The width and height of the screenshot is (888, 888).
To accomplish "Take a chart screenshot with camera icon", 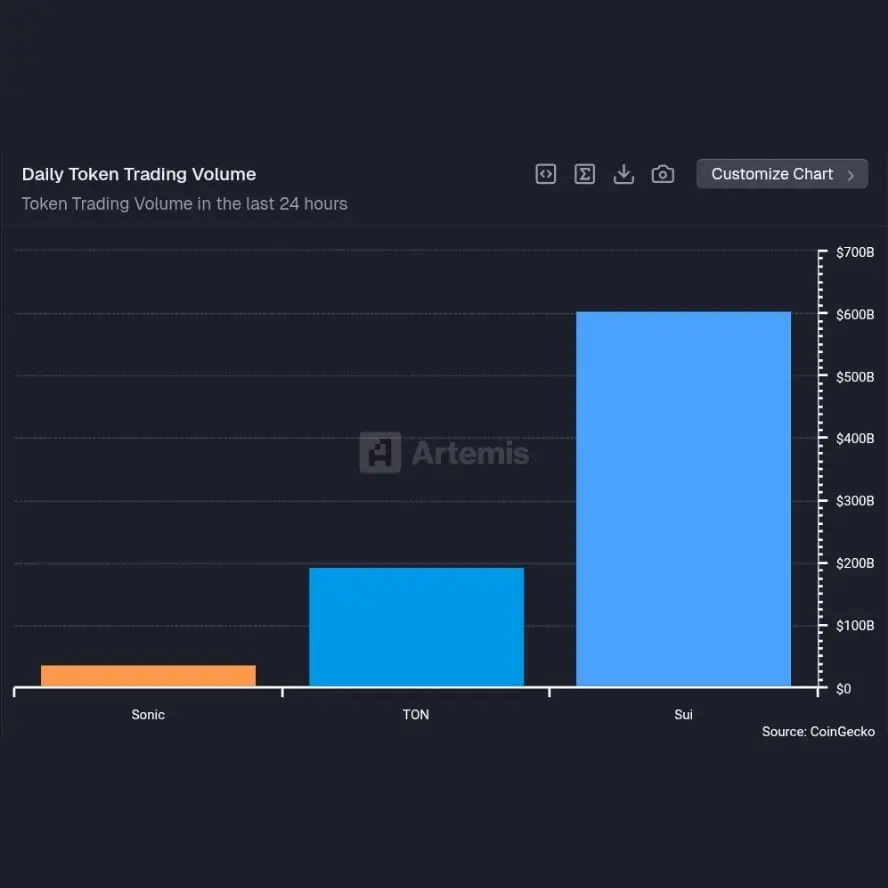I will (x=663, y=174).
